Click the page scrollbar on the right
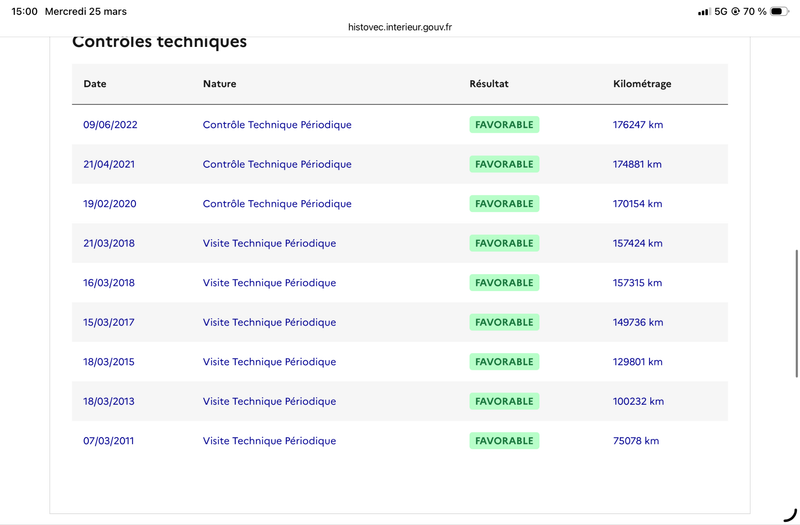 click(796, 313)
